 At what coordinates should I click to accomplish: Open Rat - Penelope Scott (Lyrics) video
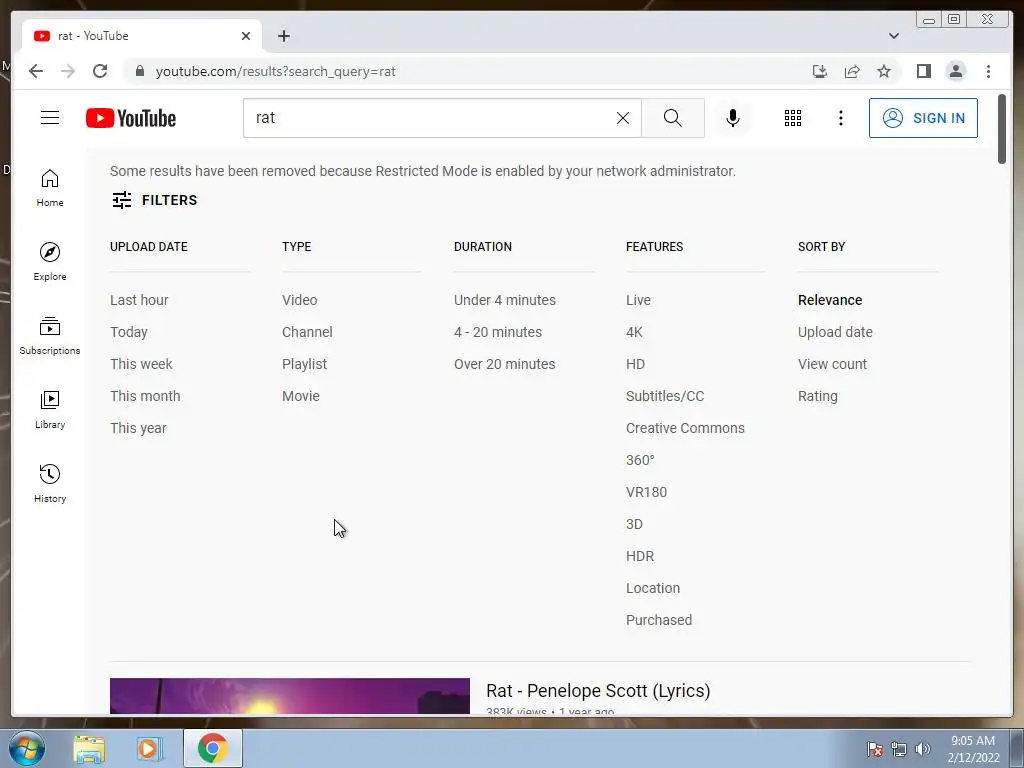click(x=598, y=691)
